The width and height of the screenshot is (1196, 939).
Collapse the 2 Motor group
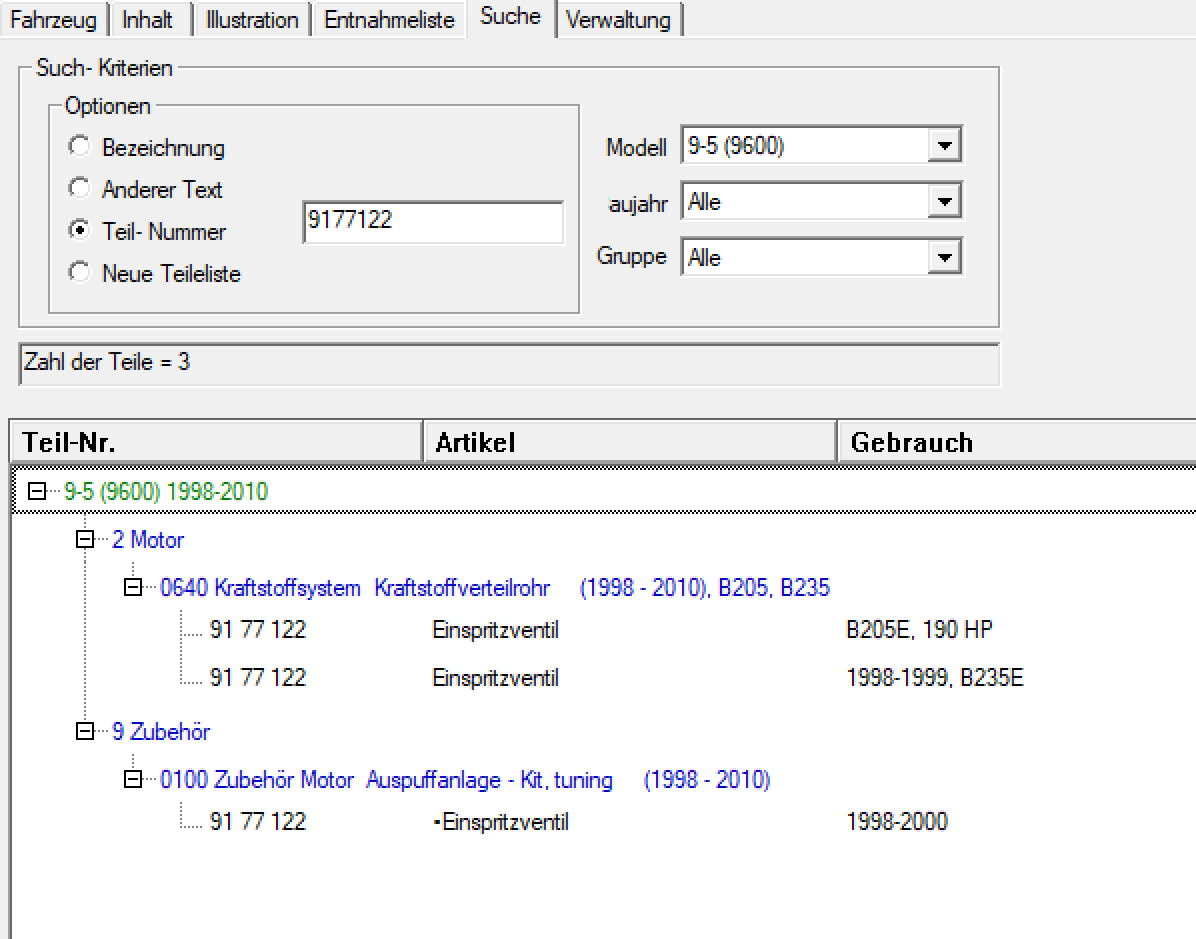[85, 539]
